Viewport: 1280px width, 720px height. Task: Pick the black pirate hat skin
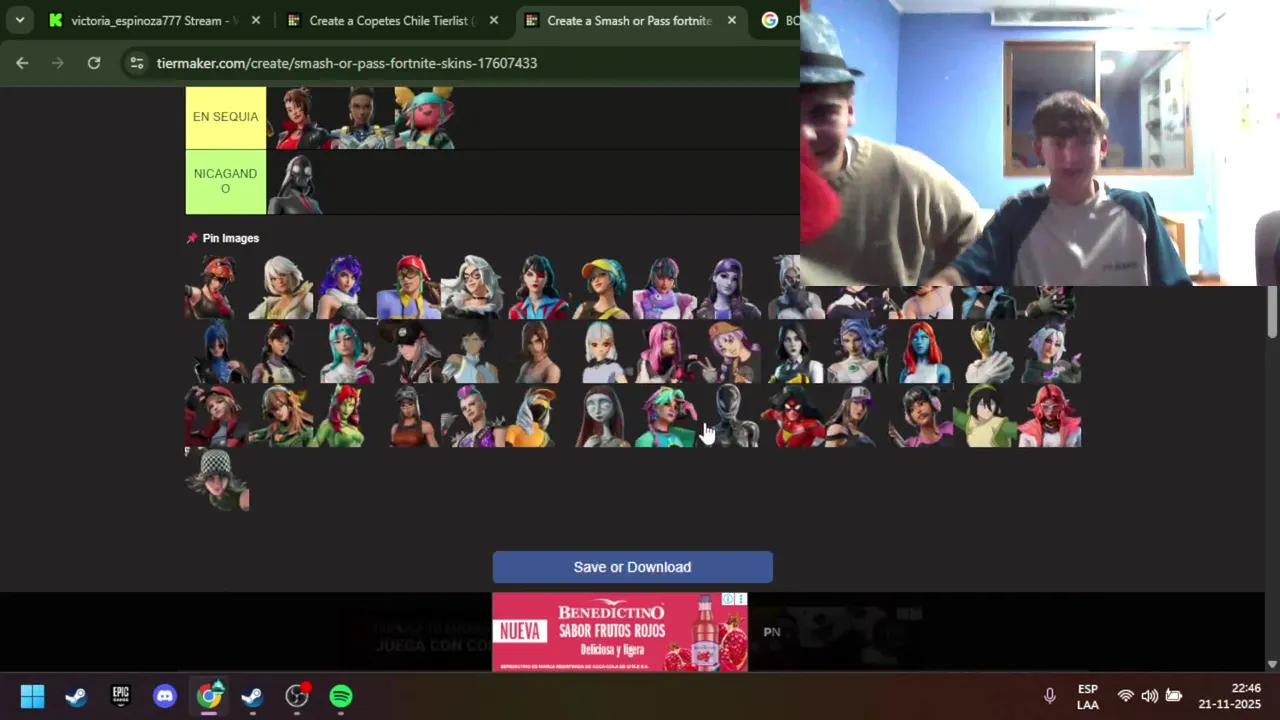408,351
